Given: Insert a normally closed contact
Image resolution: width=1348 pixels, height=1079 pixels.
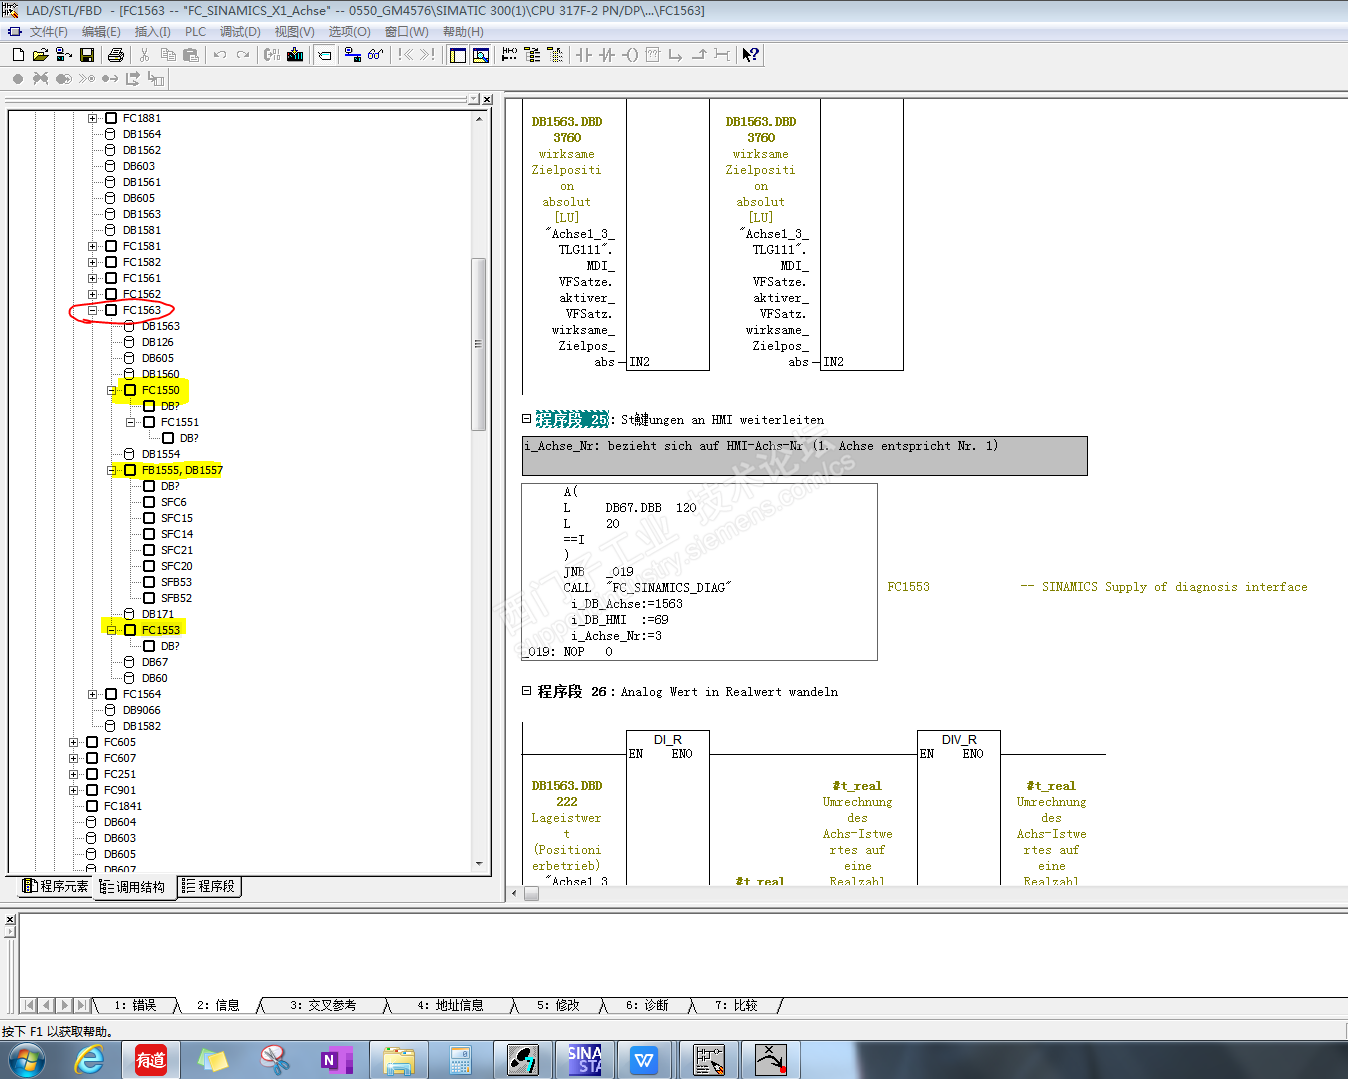Looking at the screenshot, I should (x=607, y=55).
